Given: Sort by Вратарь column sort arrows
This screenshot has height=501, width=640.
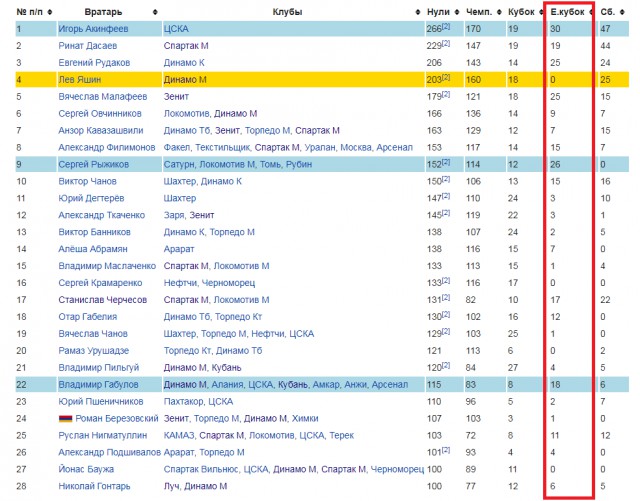Looking at the screenshot, I should pyautogui.click(x=155, y=12).
